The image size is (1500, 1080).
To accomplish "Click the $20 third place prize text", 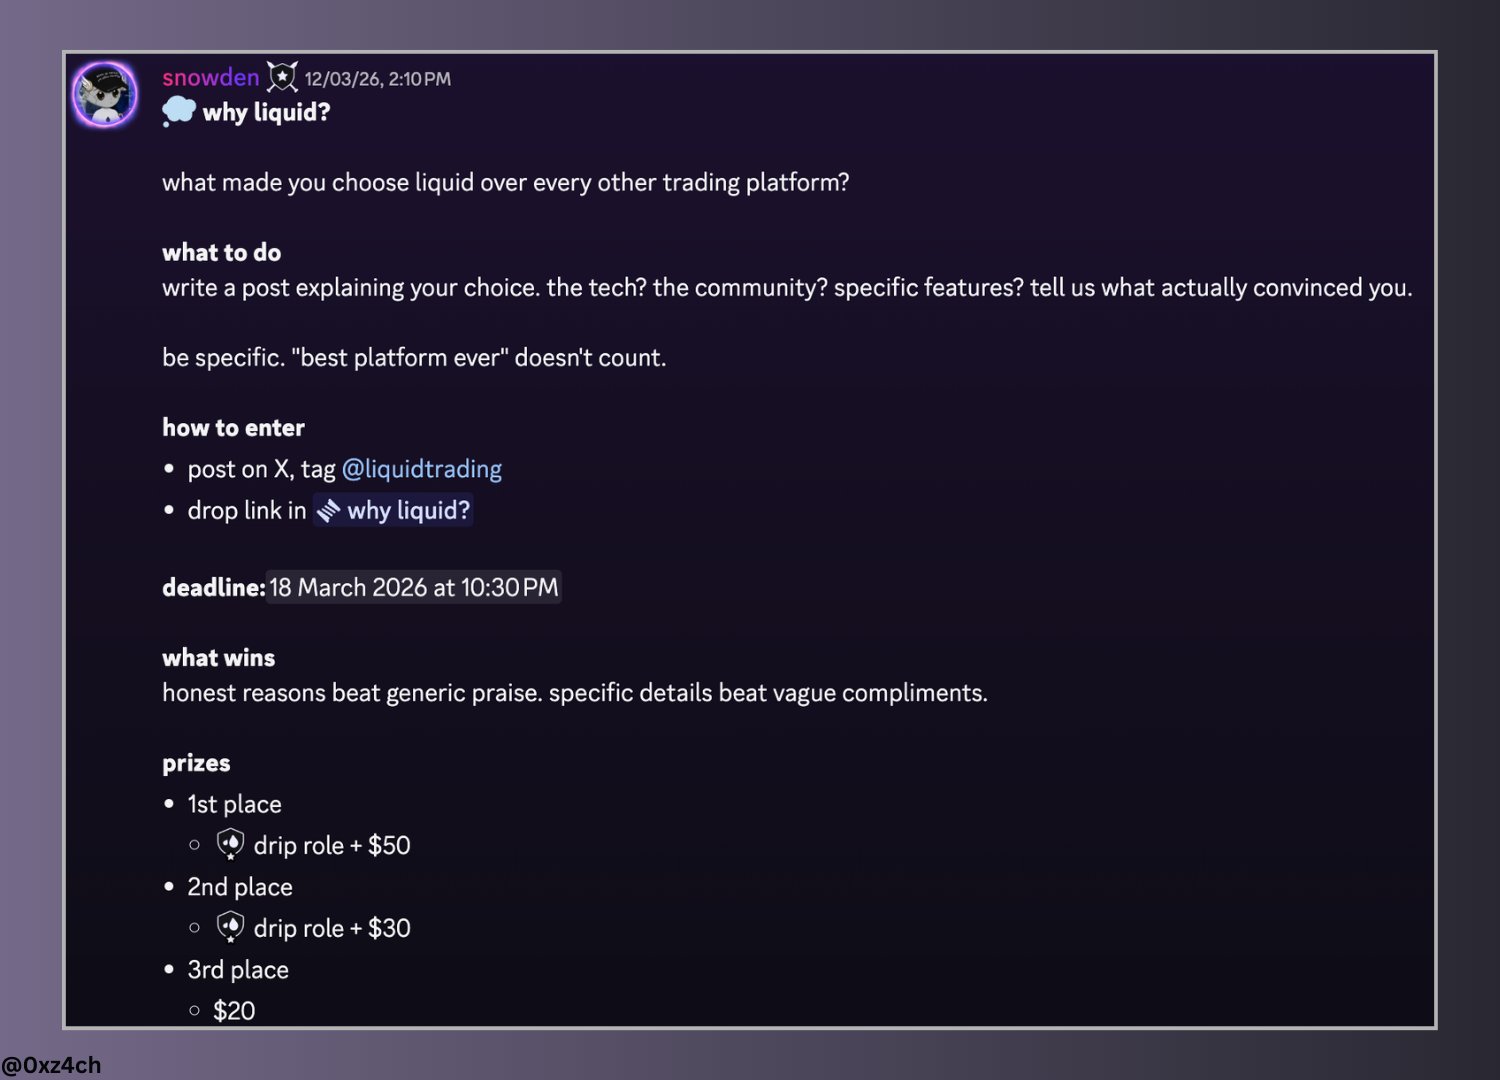I will [x=234, y=1011].
